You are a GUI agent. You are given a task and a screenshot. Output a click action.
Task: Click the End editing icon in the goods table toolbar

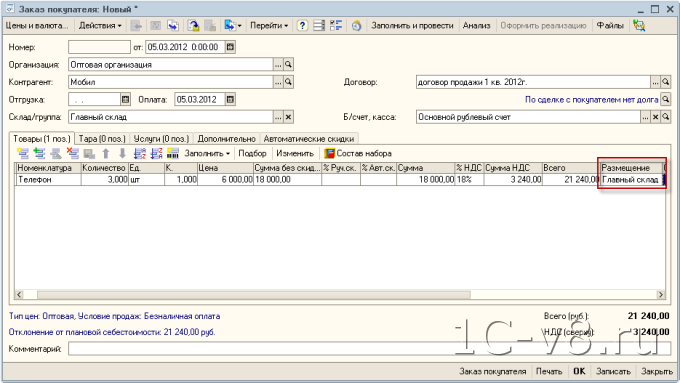coord(89,153)
